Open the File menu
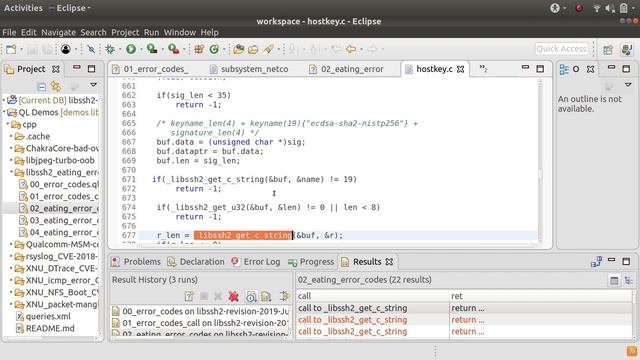This screenshot has height=360, width=640. click(9, 32)
